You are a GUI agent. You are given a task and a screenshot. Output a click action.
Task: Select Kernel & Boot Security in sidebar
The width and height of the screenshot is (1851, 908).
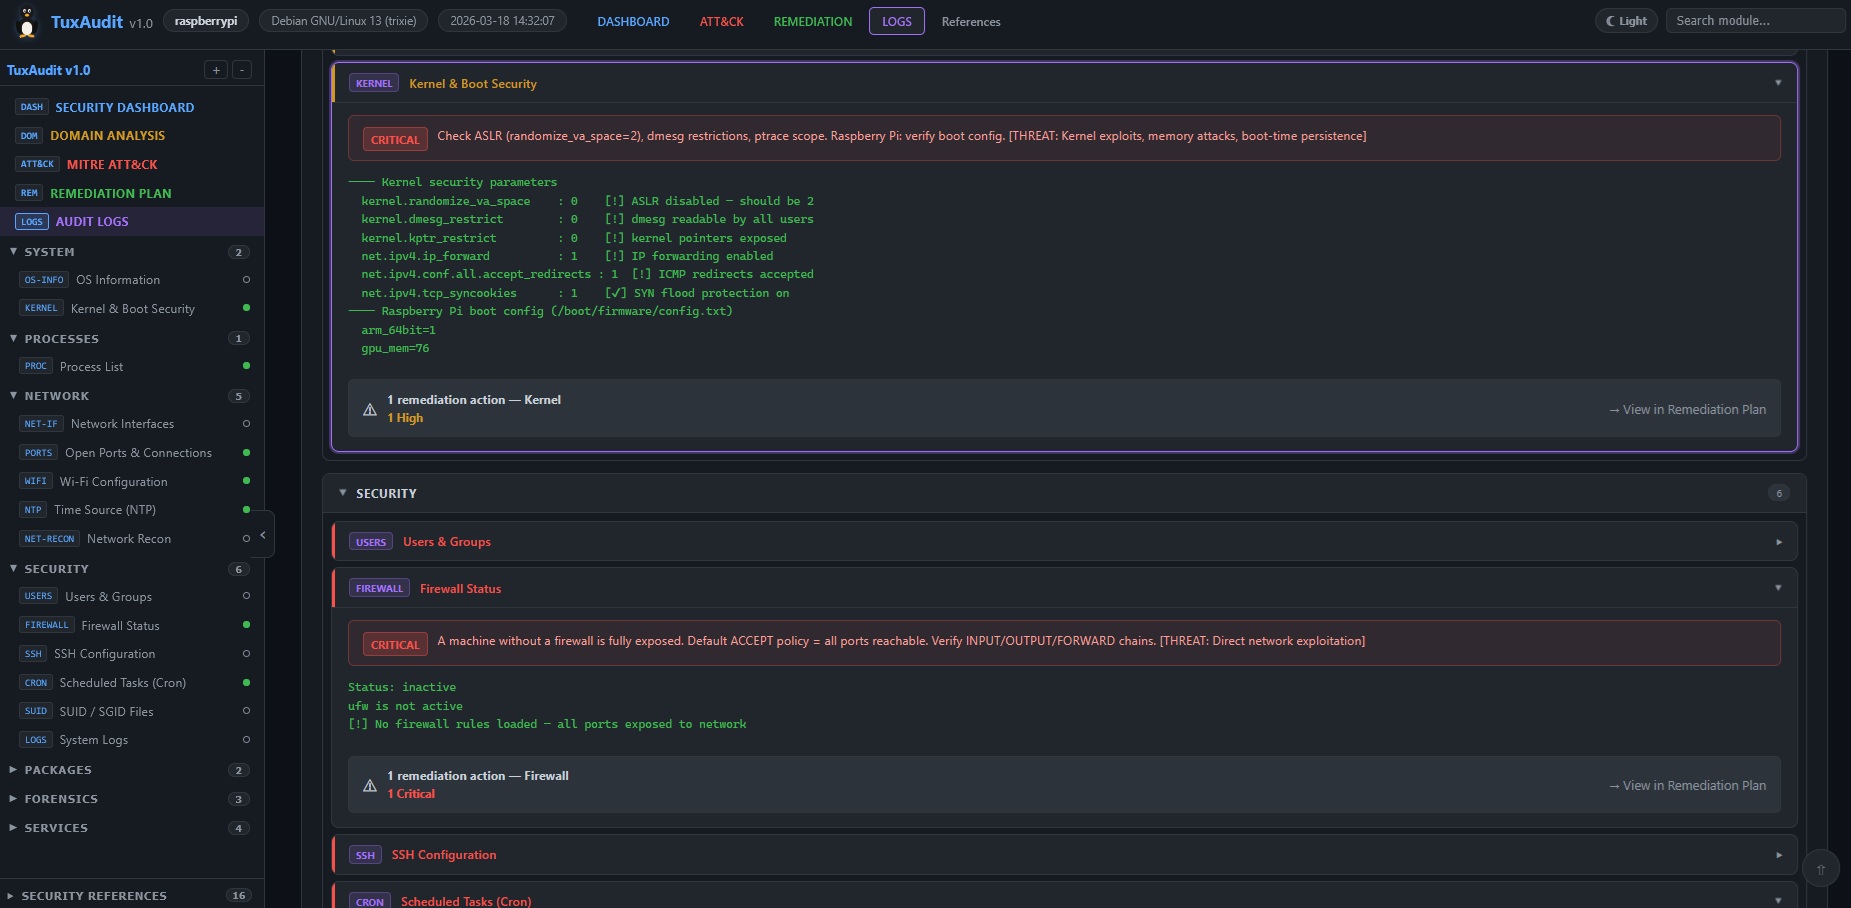click(x=133, y=309)
